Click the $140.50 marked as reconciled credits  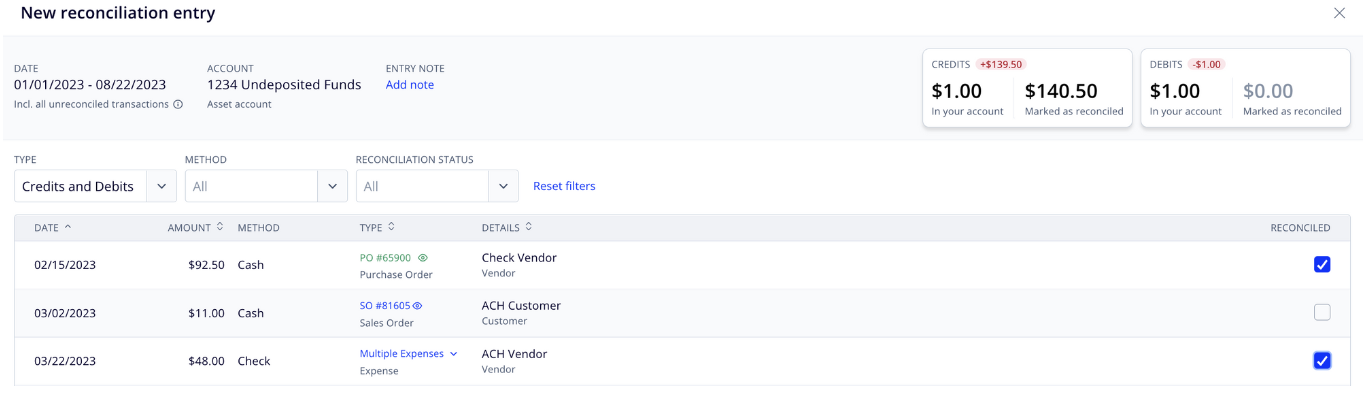tap(1061, 91)
